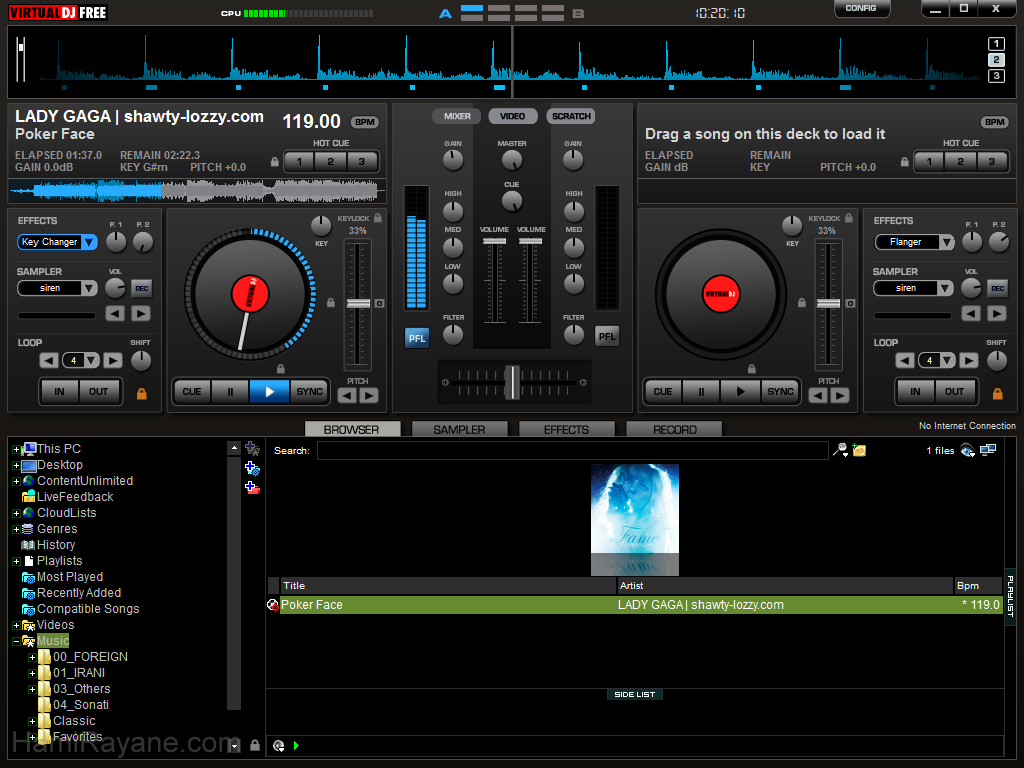This screenshot has height=768, width=1024.
Task: Click the green play arrow in bottom bar
Action: point(296,745)
